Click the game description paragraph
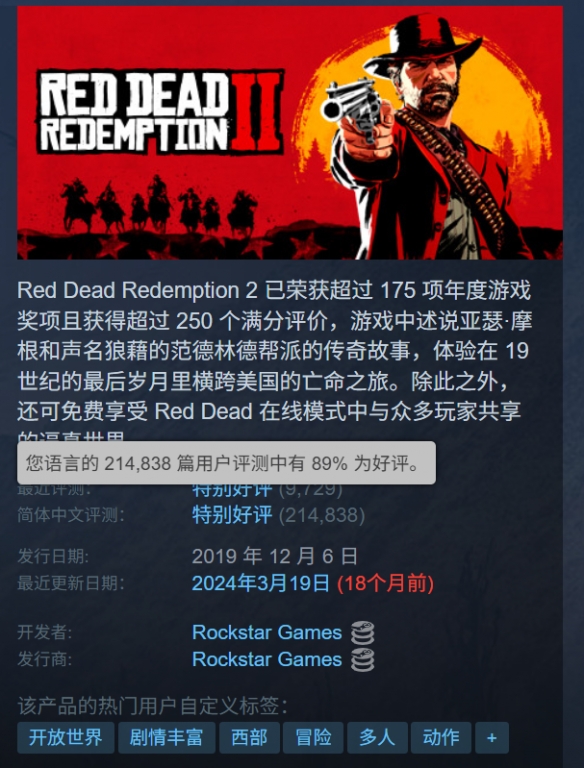This screenshot has width=584, height=768. pyautogui.click(x=275, y=360)
